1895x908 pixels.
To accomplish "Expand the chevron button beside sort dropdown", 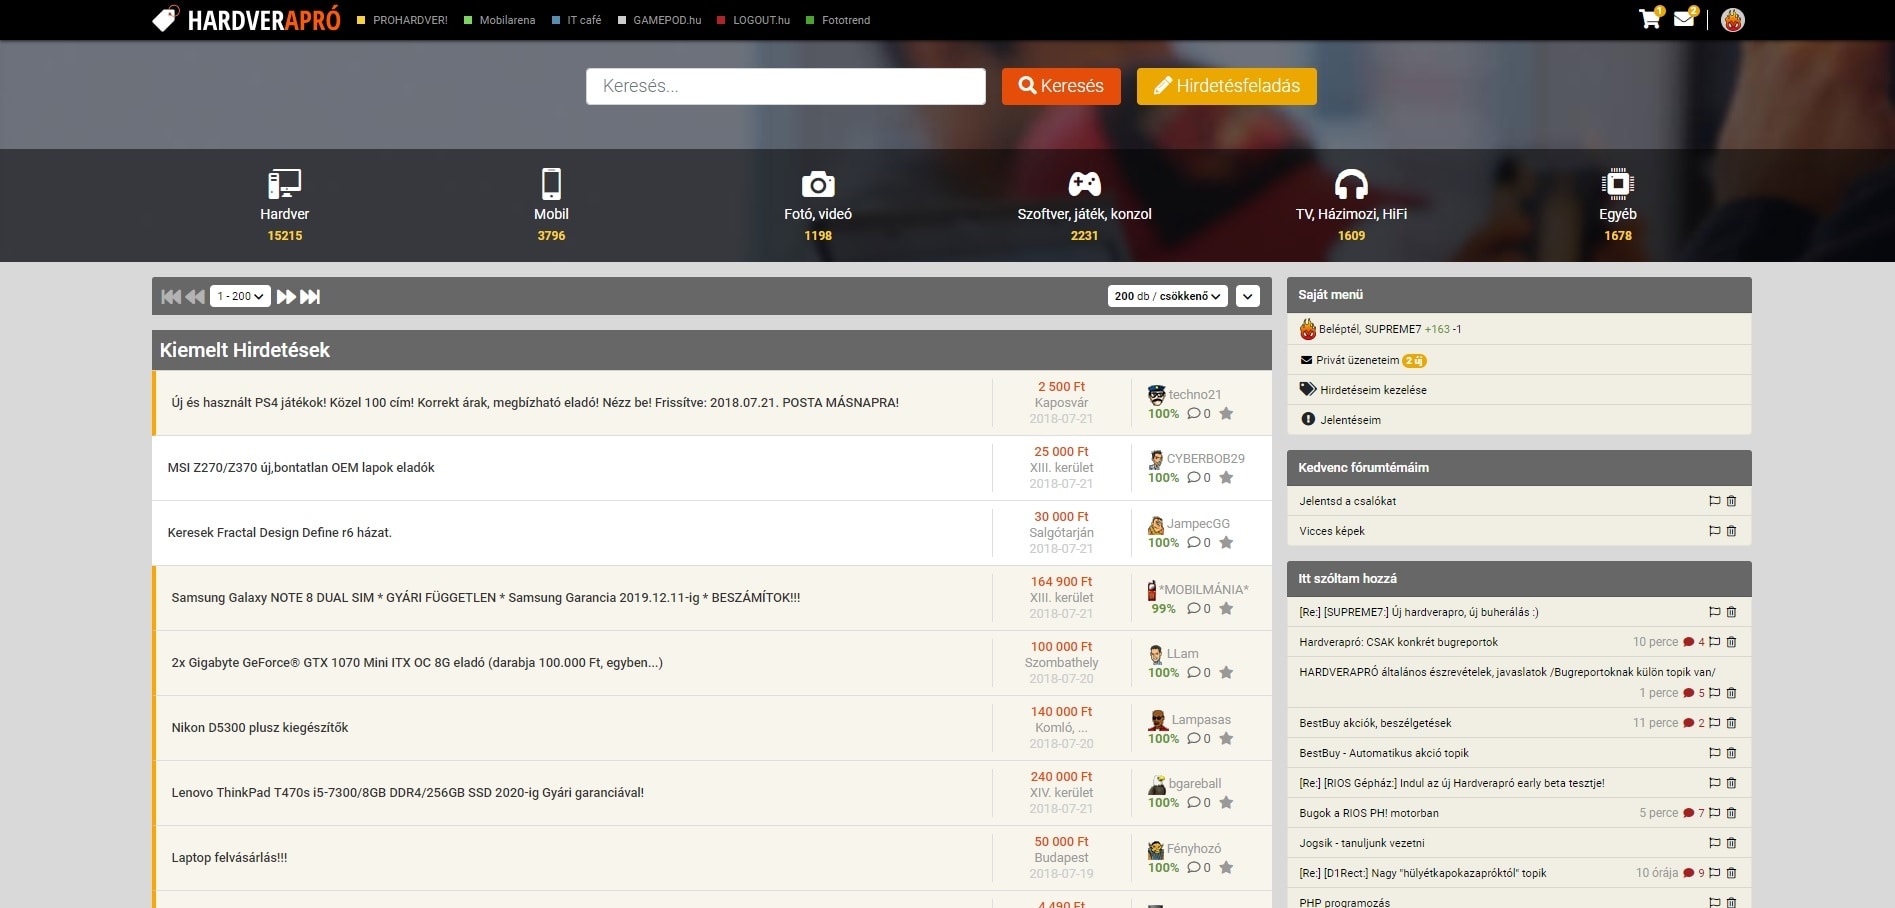I will tap(1248, 296).
